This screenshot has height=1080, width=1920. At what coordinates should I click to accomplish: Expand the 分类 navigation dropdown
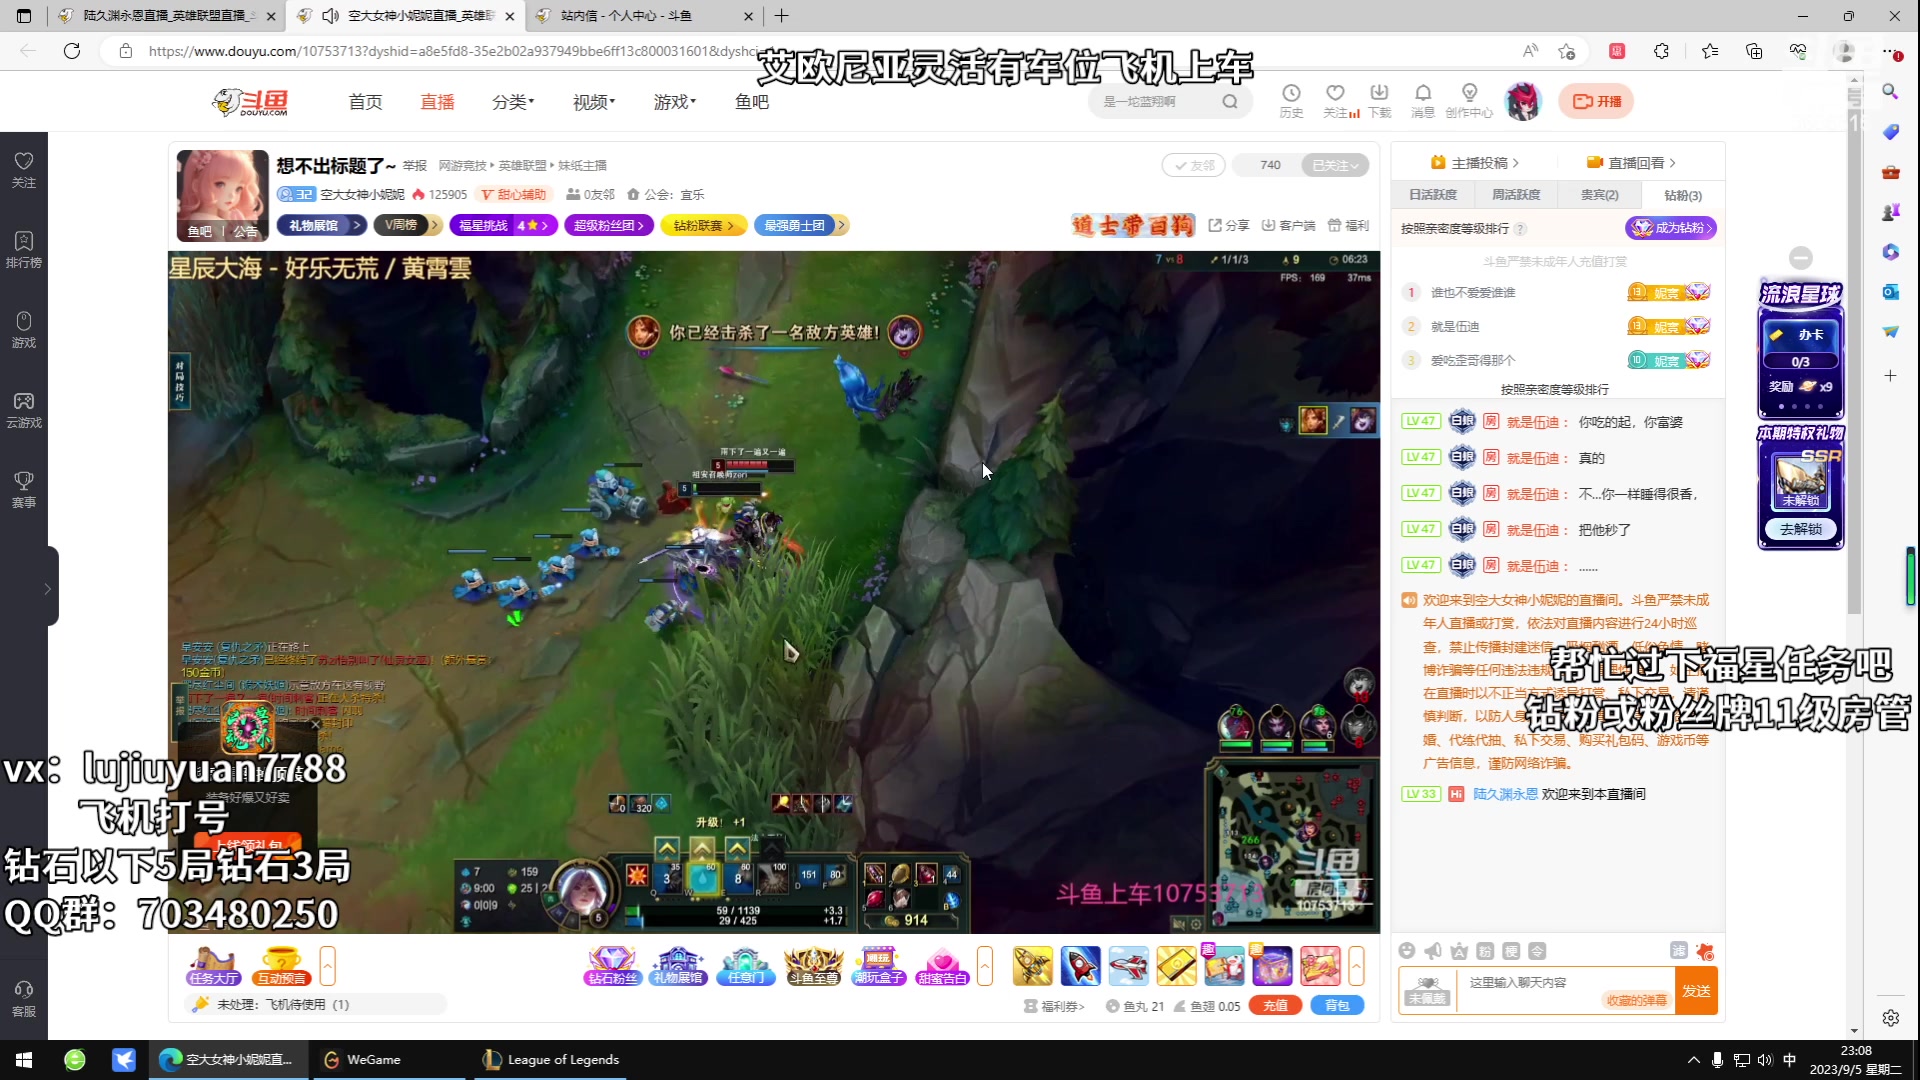[513, 102]
